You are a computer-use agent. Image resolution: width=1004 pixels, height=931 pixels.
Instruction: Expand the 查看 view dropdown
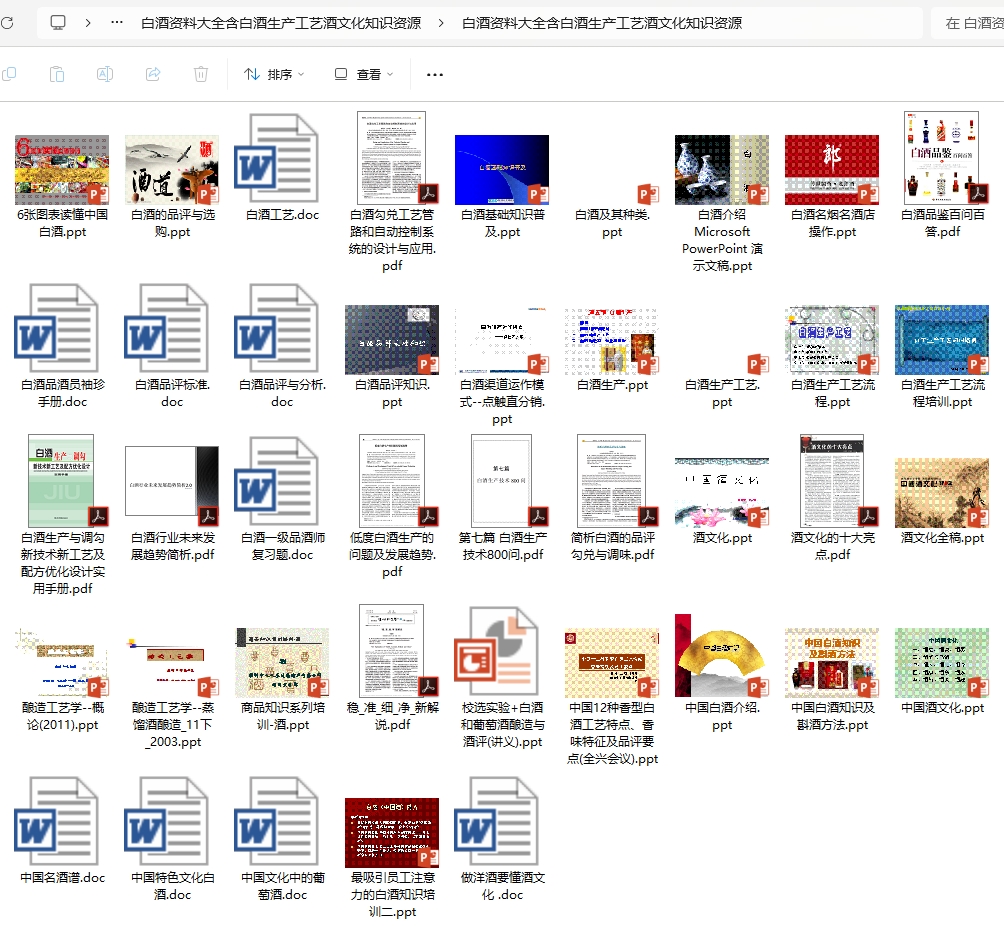364,74
